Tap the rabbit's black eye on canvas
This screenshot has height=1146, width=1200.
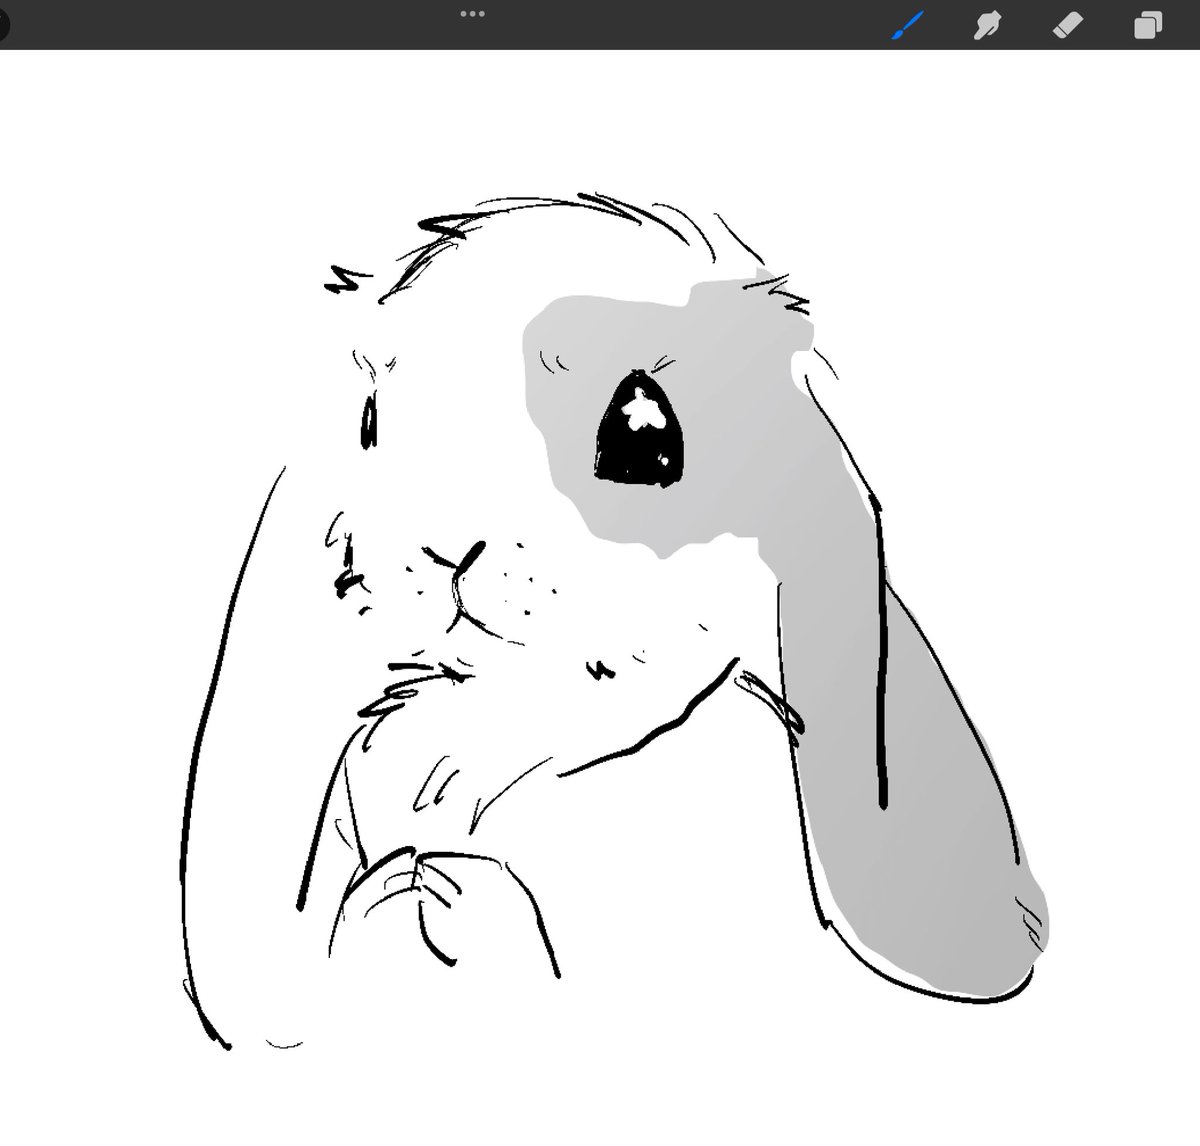tap(640, 428)
